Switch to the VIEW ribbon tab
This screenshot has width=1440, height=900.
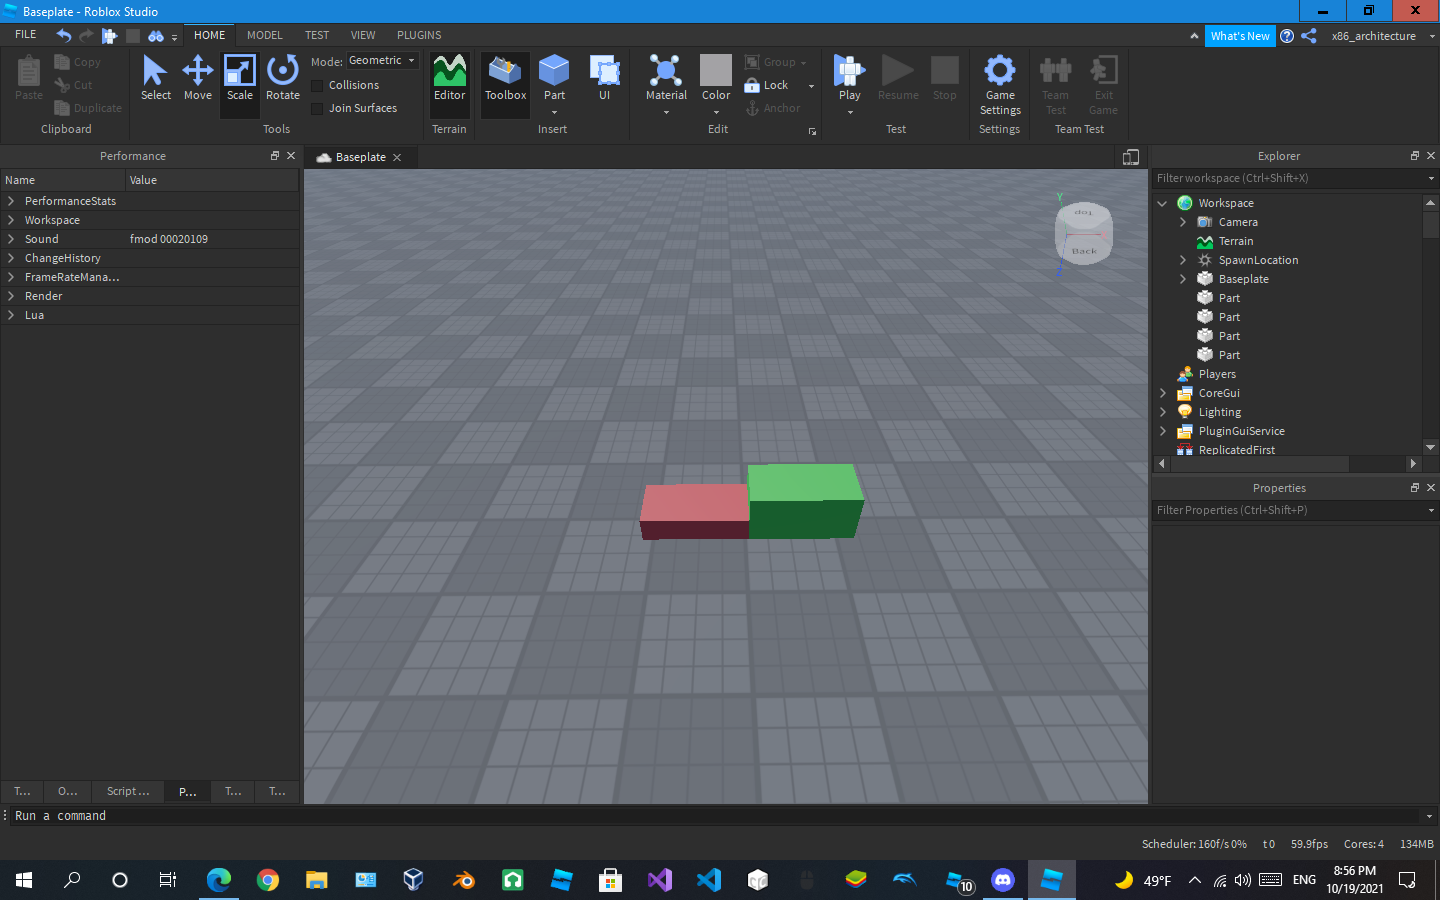[363, 35]
